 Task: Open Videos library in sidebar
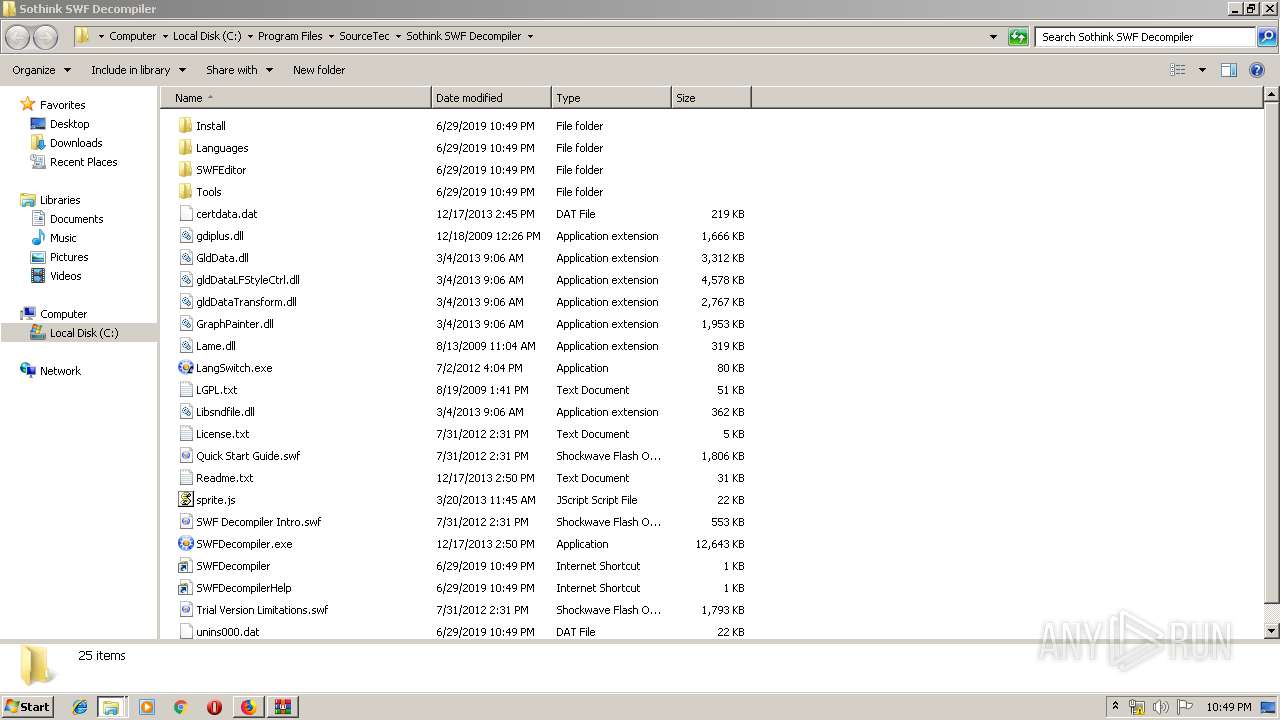65,276
